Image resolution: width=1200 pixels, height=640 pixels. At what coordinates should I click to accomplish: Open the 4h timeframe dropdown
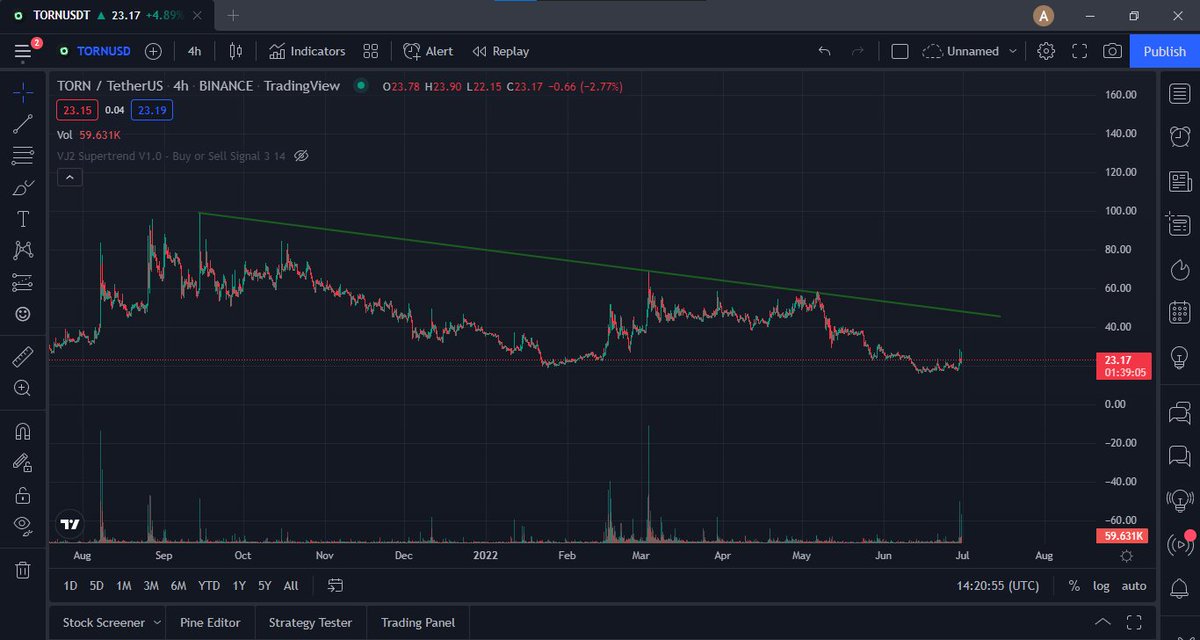pyautogui.click(x=194, y=50)
